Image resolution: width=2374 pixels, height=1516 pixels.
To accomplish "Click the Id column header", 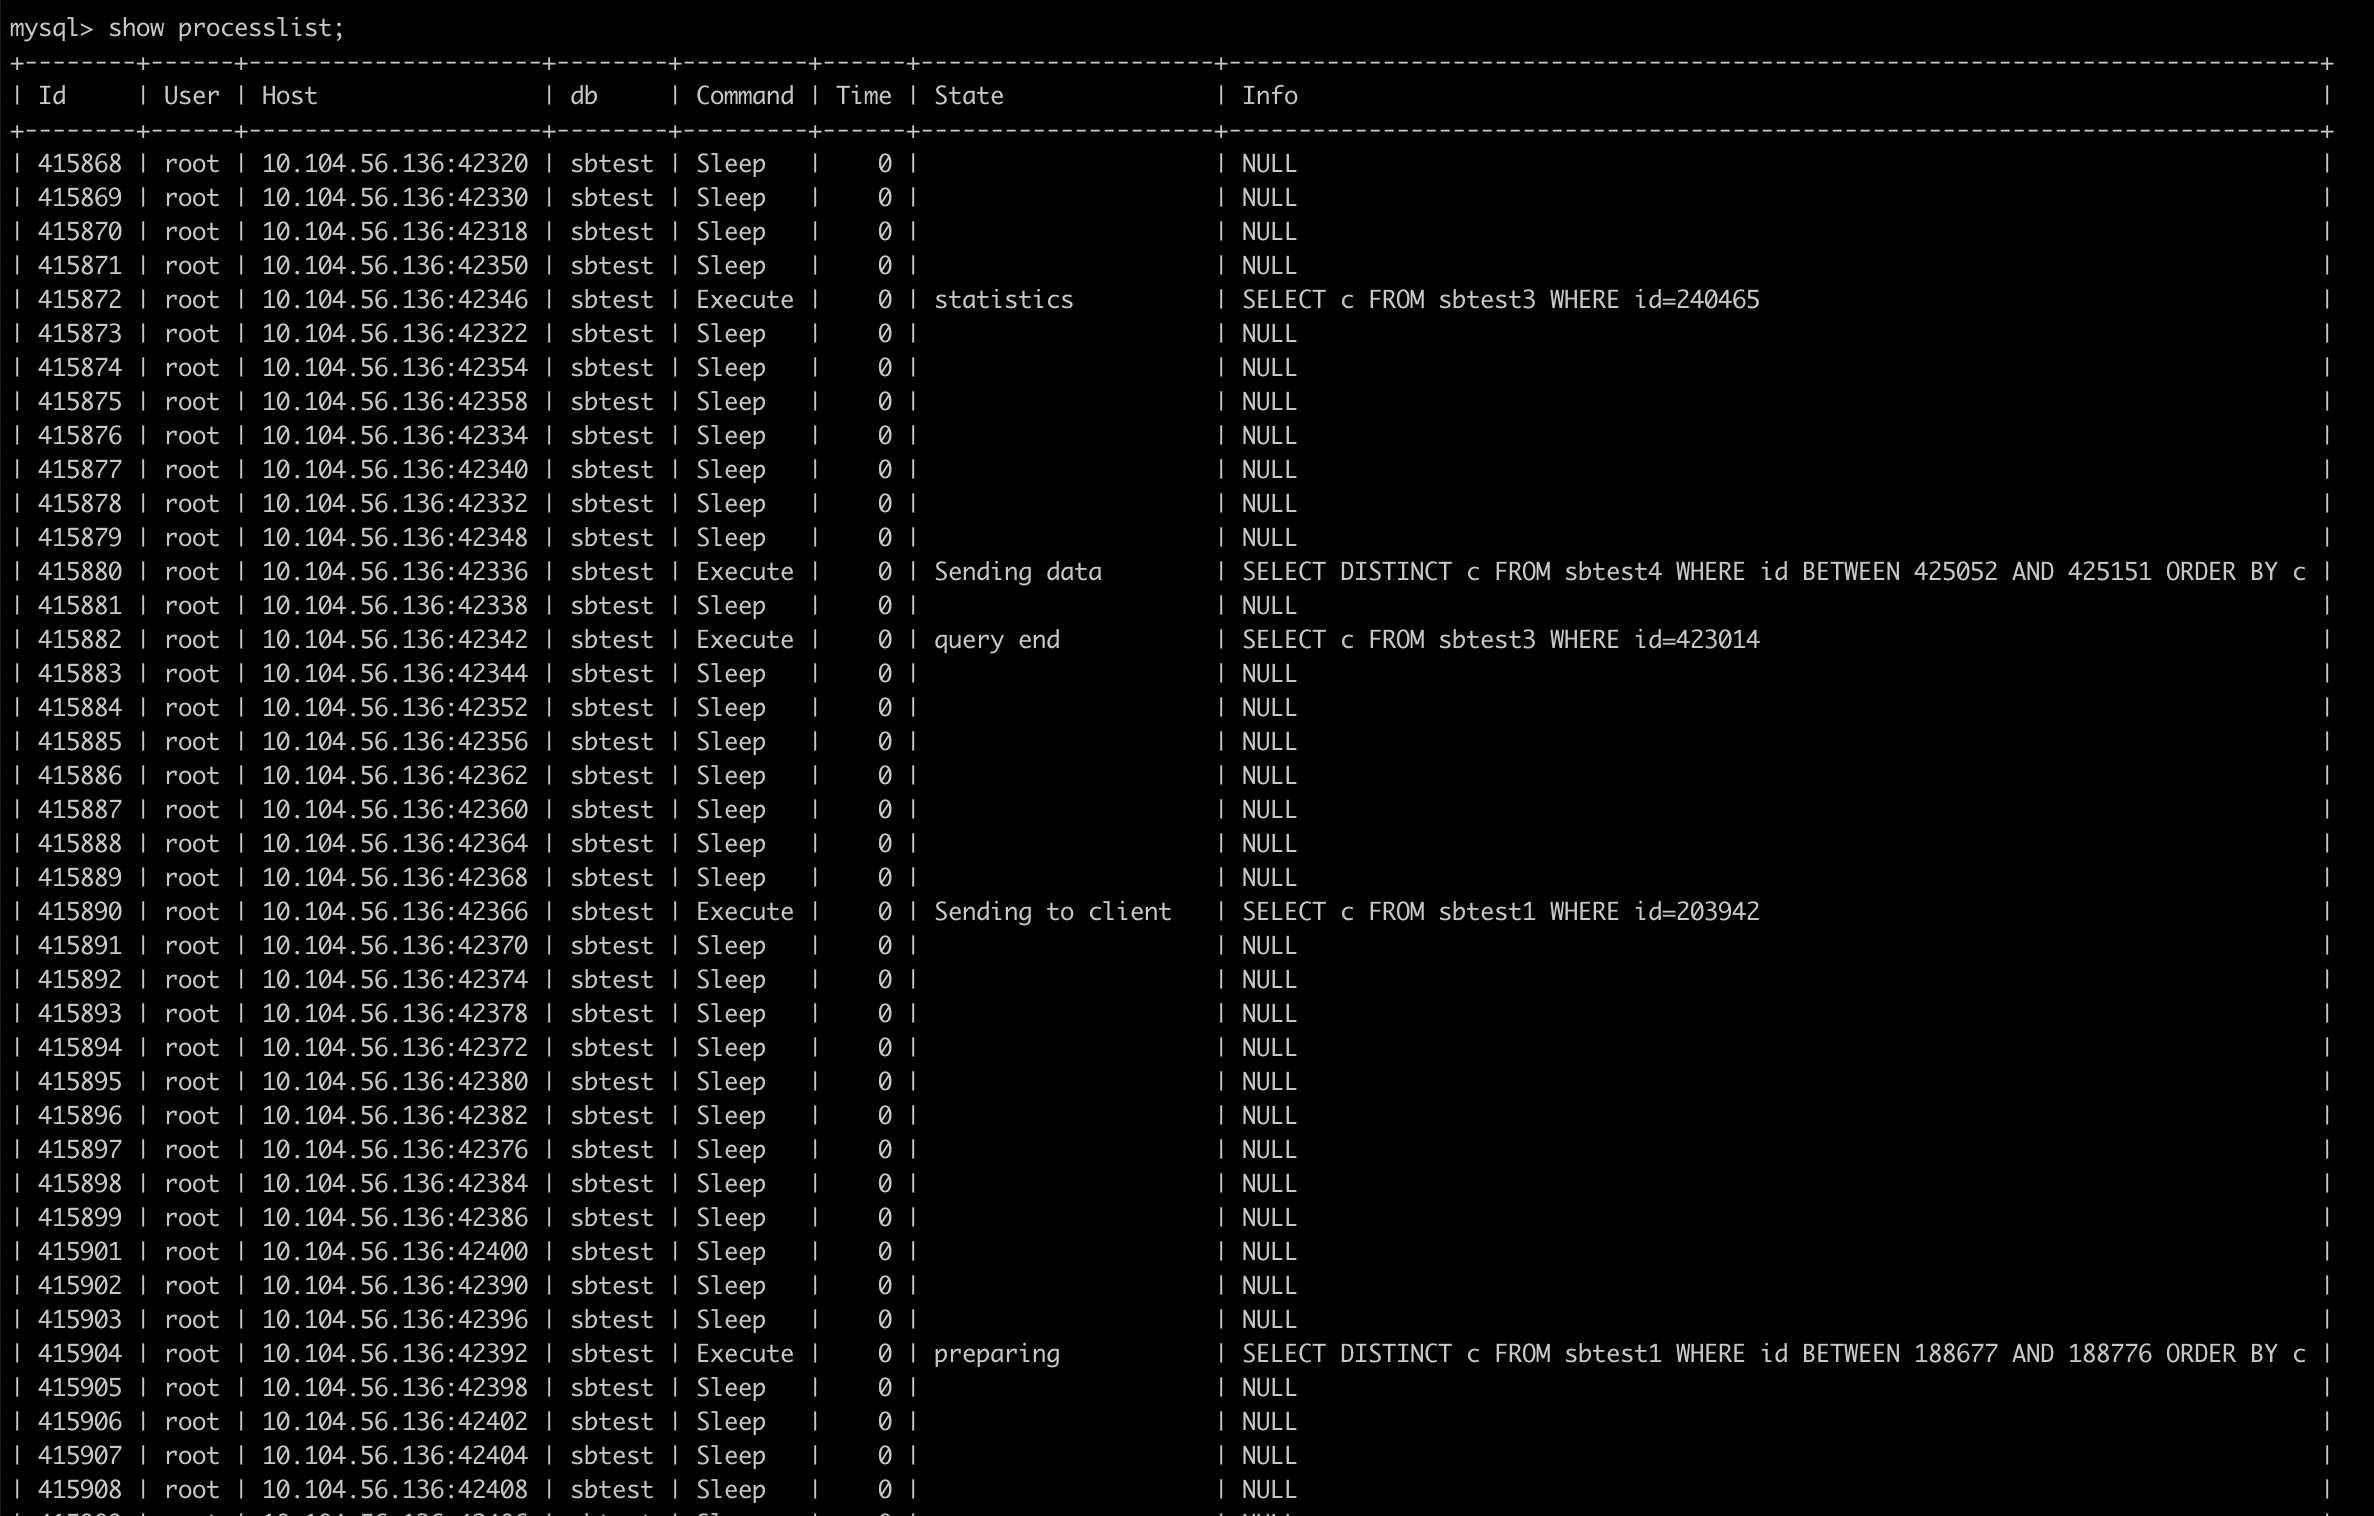I will 52,96.
